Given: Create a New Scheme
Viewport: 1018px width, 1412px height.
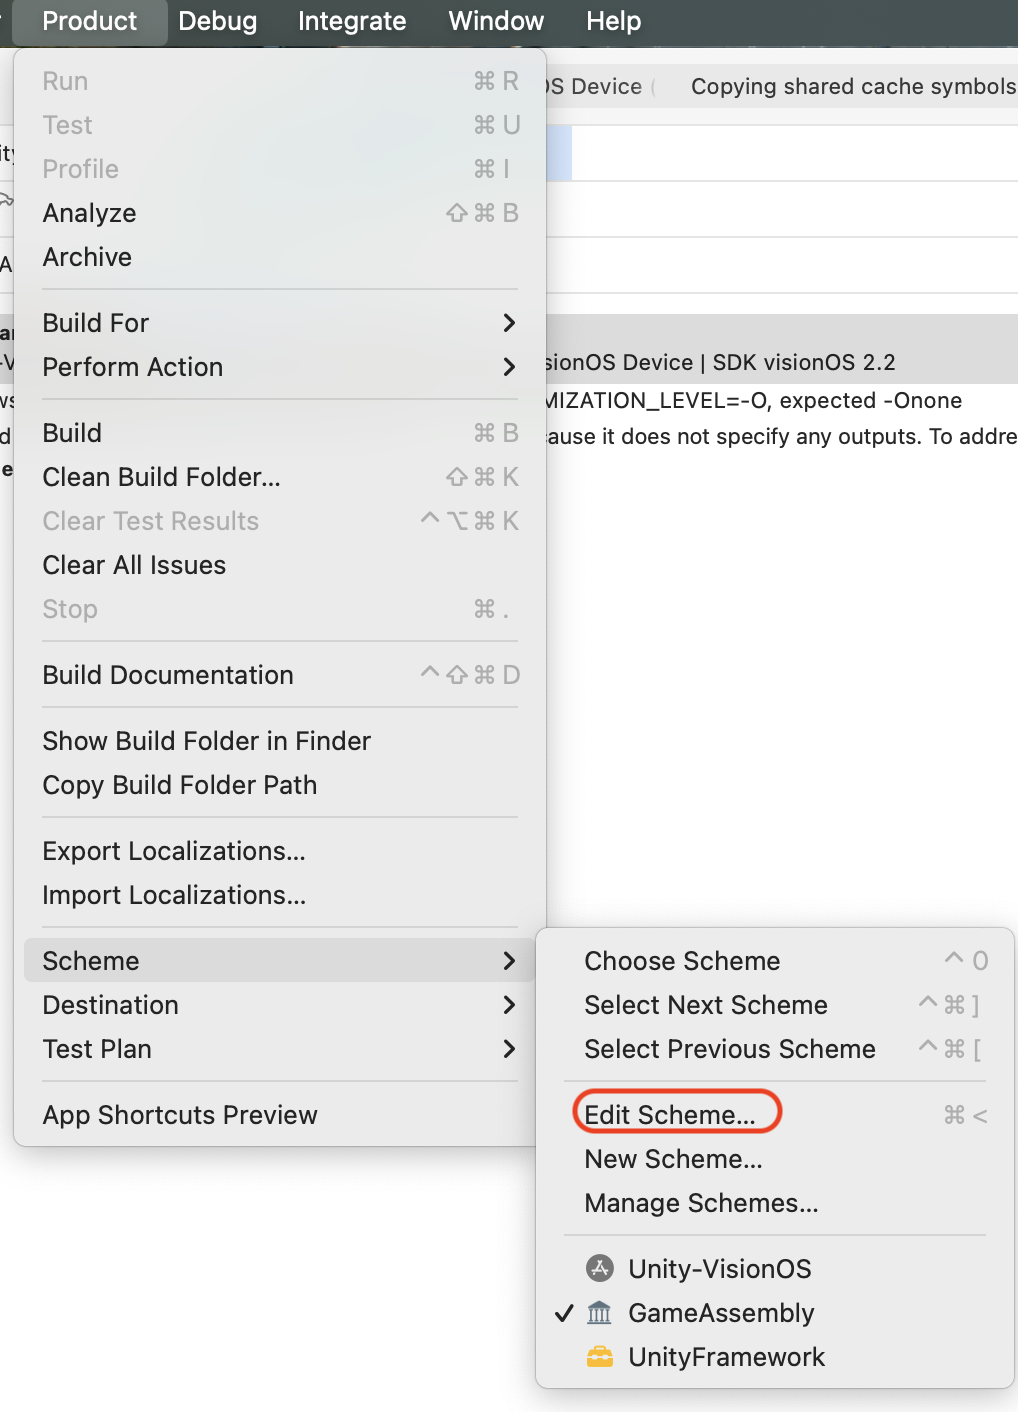Looking at the screenshot, I should coord(672,1159).
